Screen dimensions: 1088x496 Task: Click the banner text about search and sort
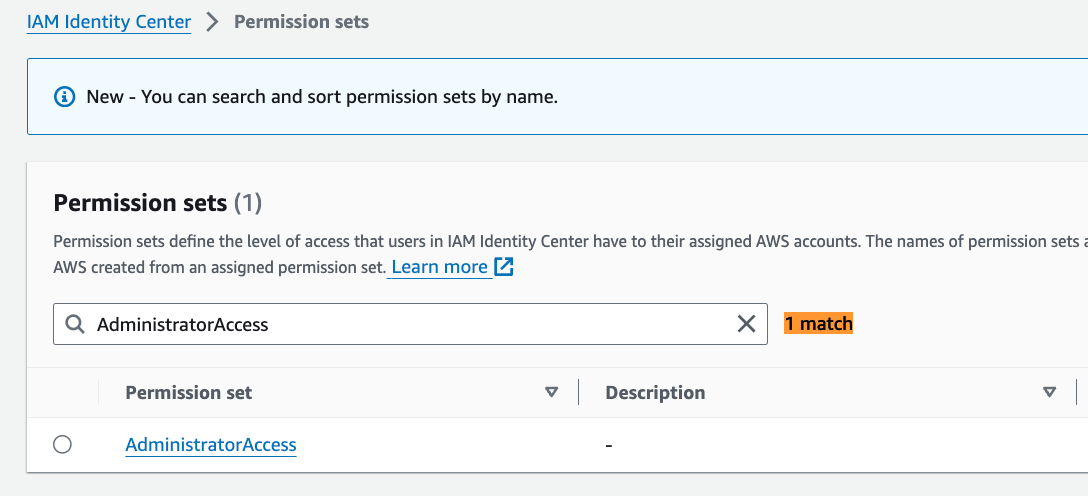point(322,97)
